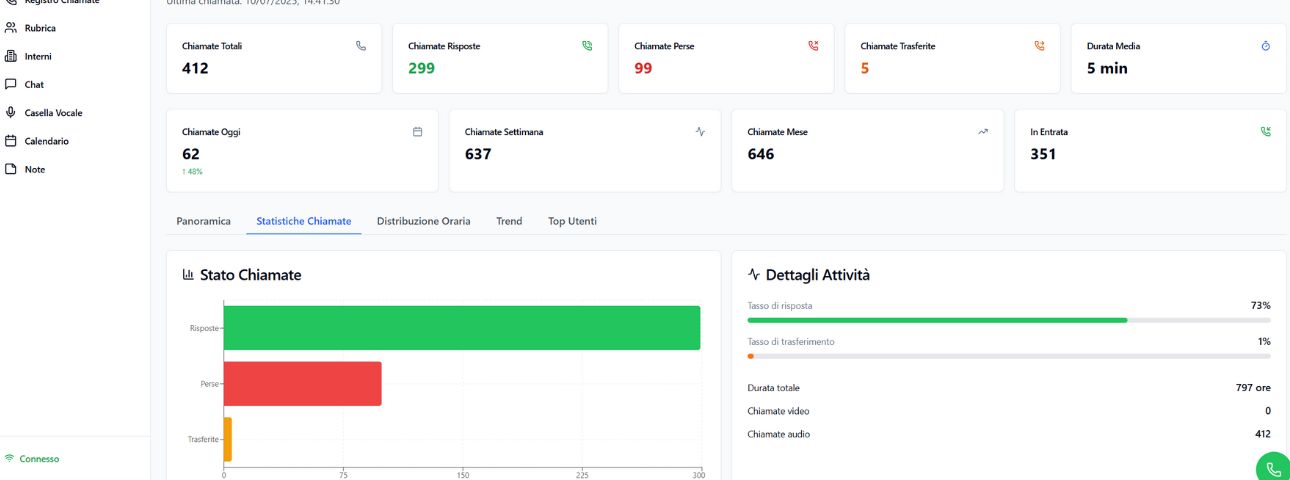
Task: Click the phone icon in Chiamate Totali card
Action: [361, 46]
